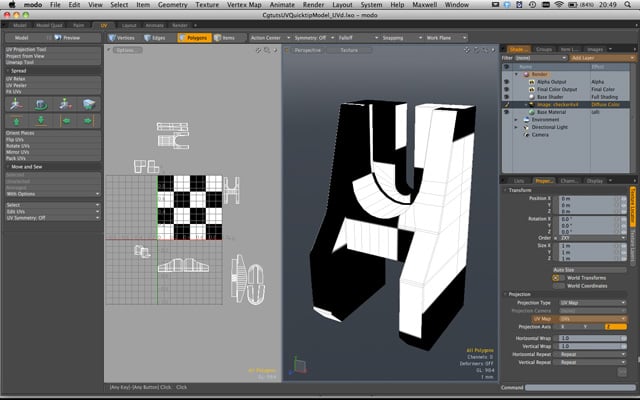Switch to Items selection mode
The width and height of the screenshot is (640, 400).
coord(228,37)
